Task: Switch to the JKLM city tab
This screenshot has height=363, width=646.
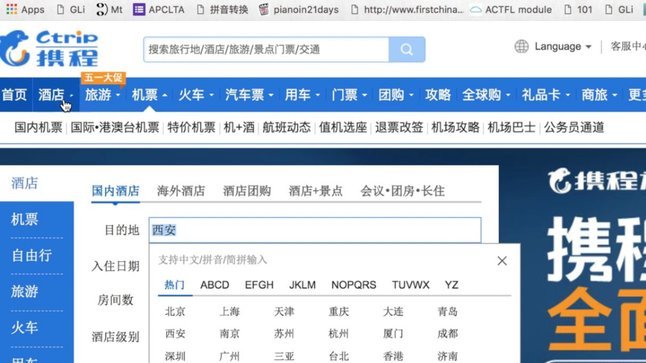Action: [302, 285]
